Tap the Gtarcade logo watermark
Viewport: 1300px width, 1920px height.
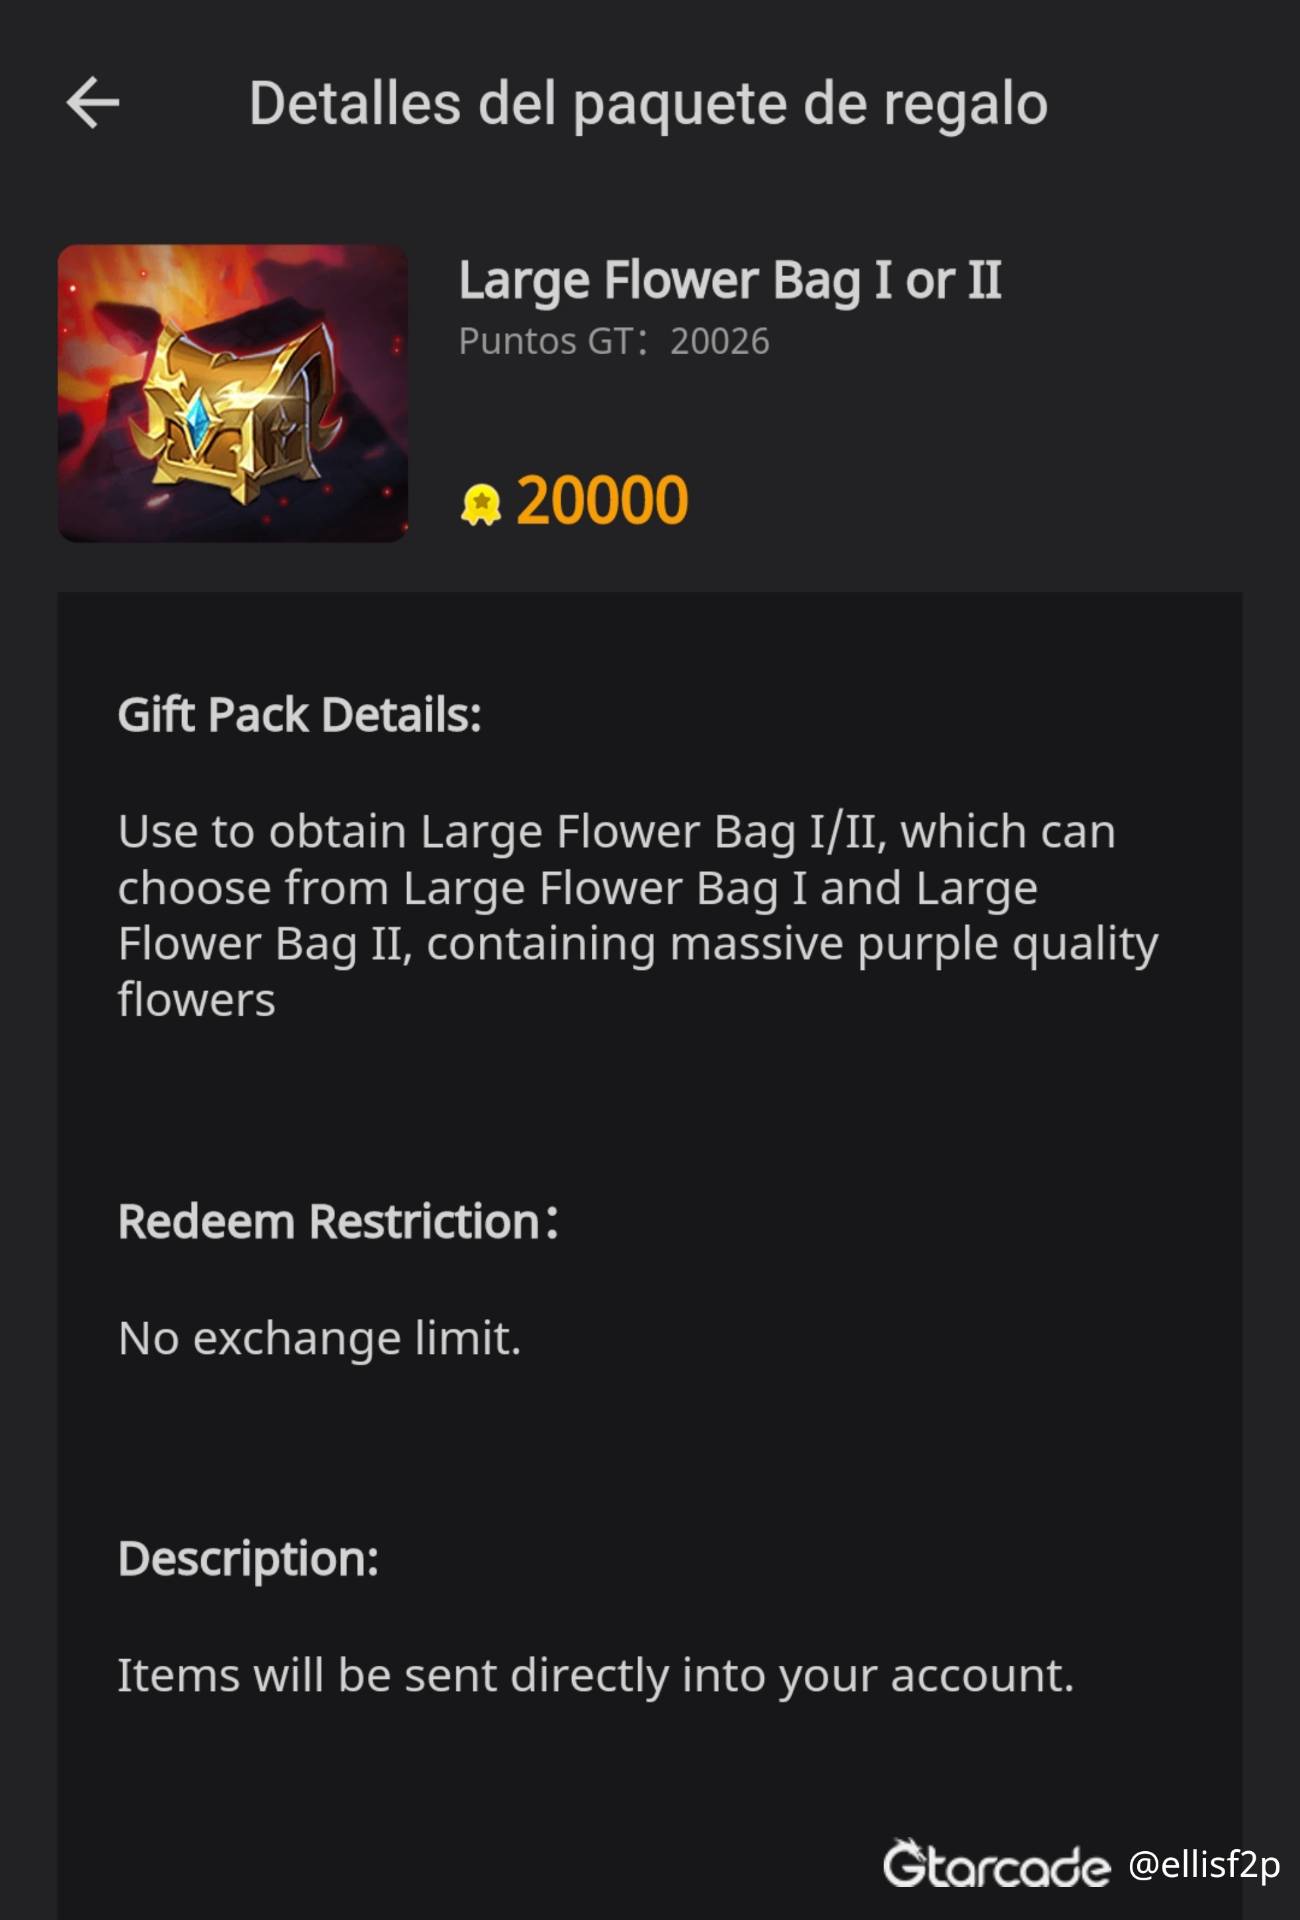[x=996, y=1865]
